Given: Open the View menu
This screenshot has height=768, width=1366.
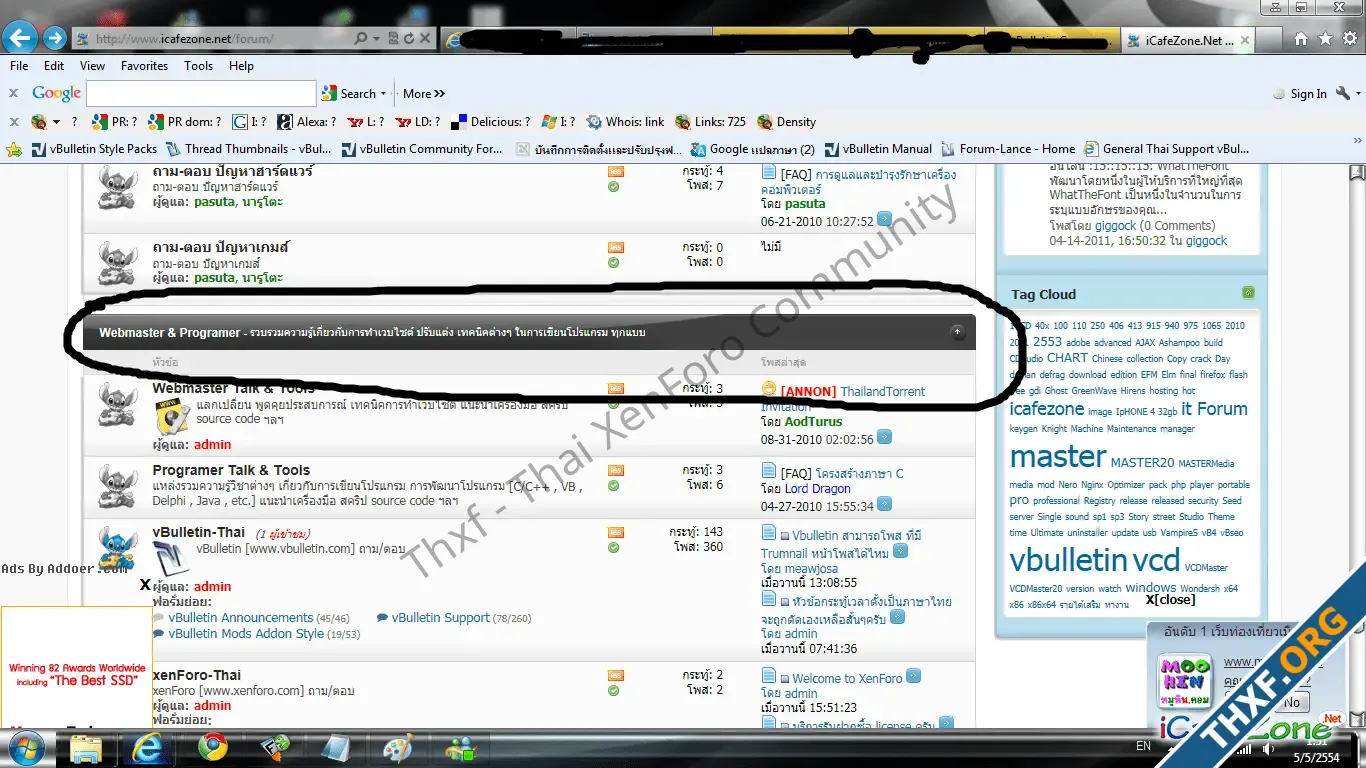Looking at the screenshot, I should 92,65.
